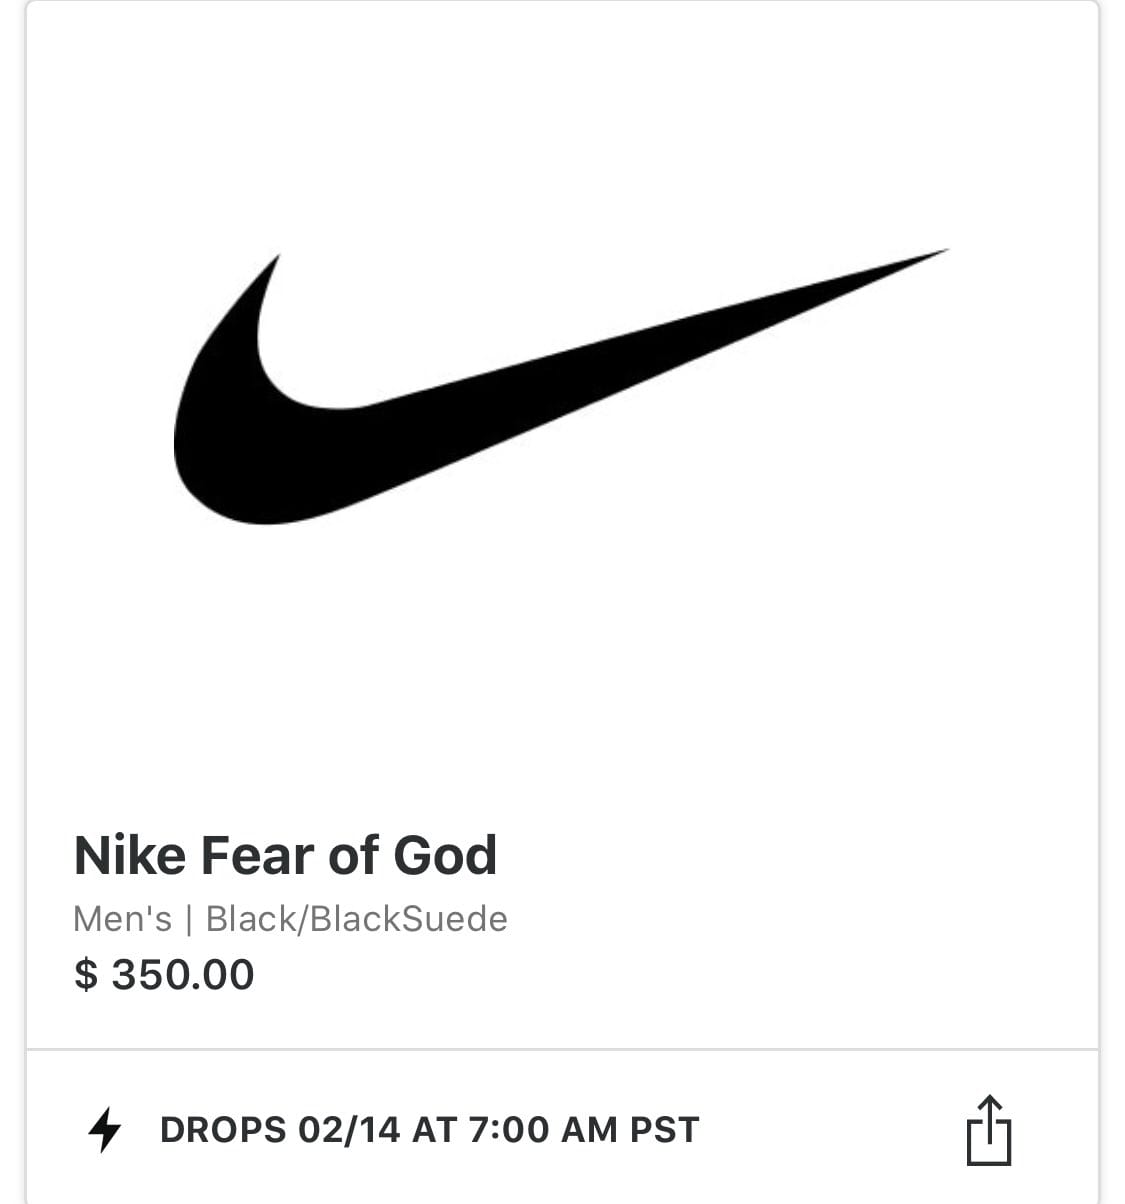Screen dimensions: 1125x1204
Task: Tap the word DROPS in the footer
Action: coord(223,1130)
